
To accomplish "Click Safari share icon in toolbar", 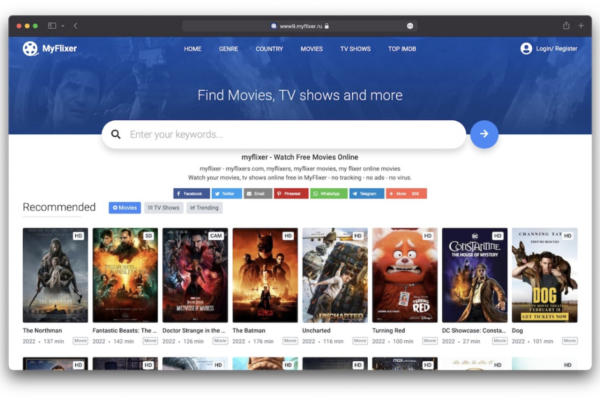I will point(566,25).
